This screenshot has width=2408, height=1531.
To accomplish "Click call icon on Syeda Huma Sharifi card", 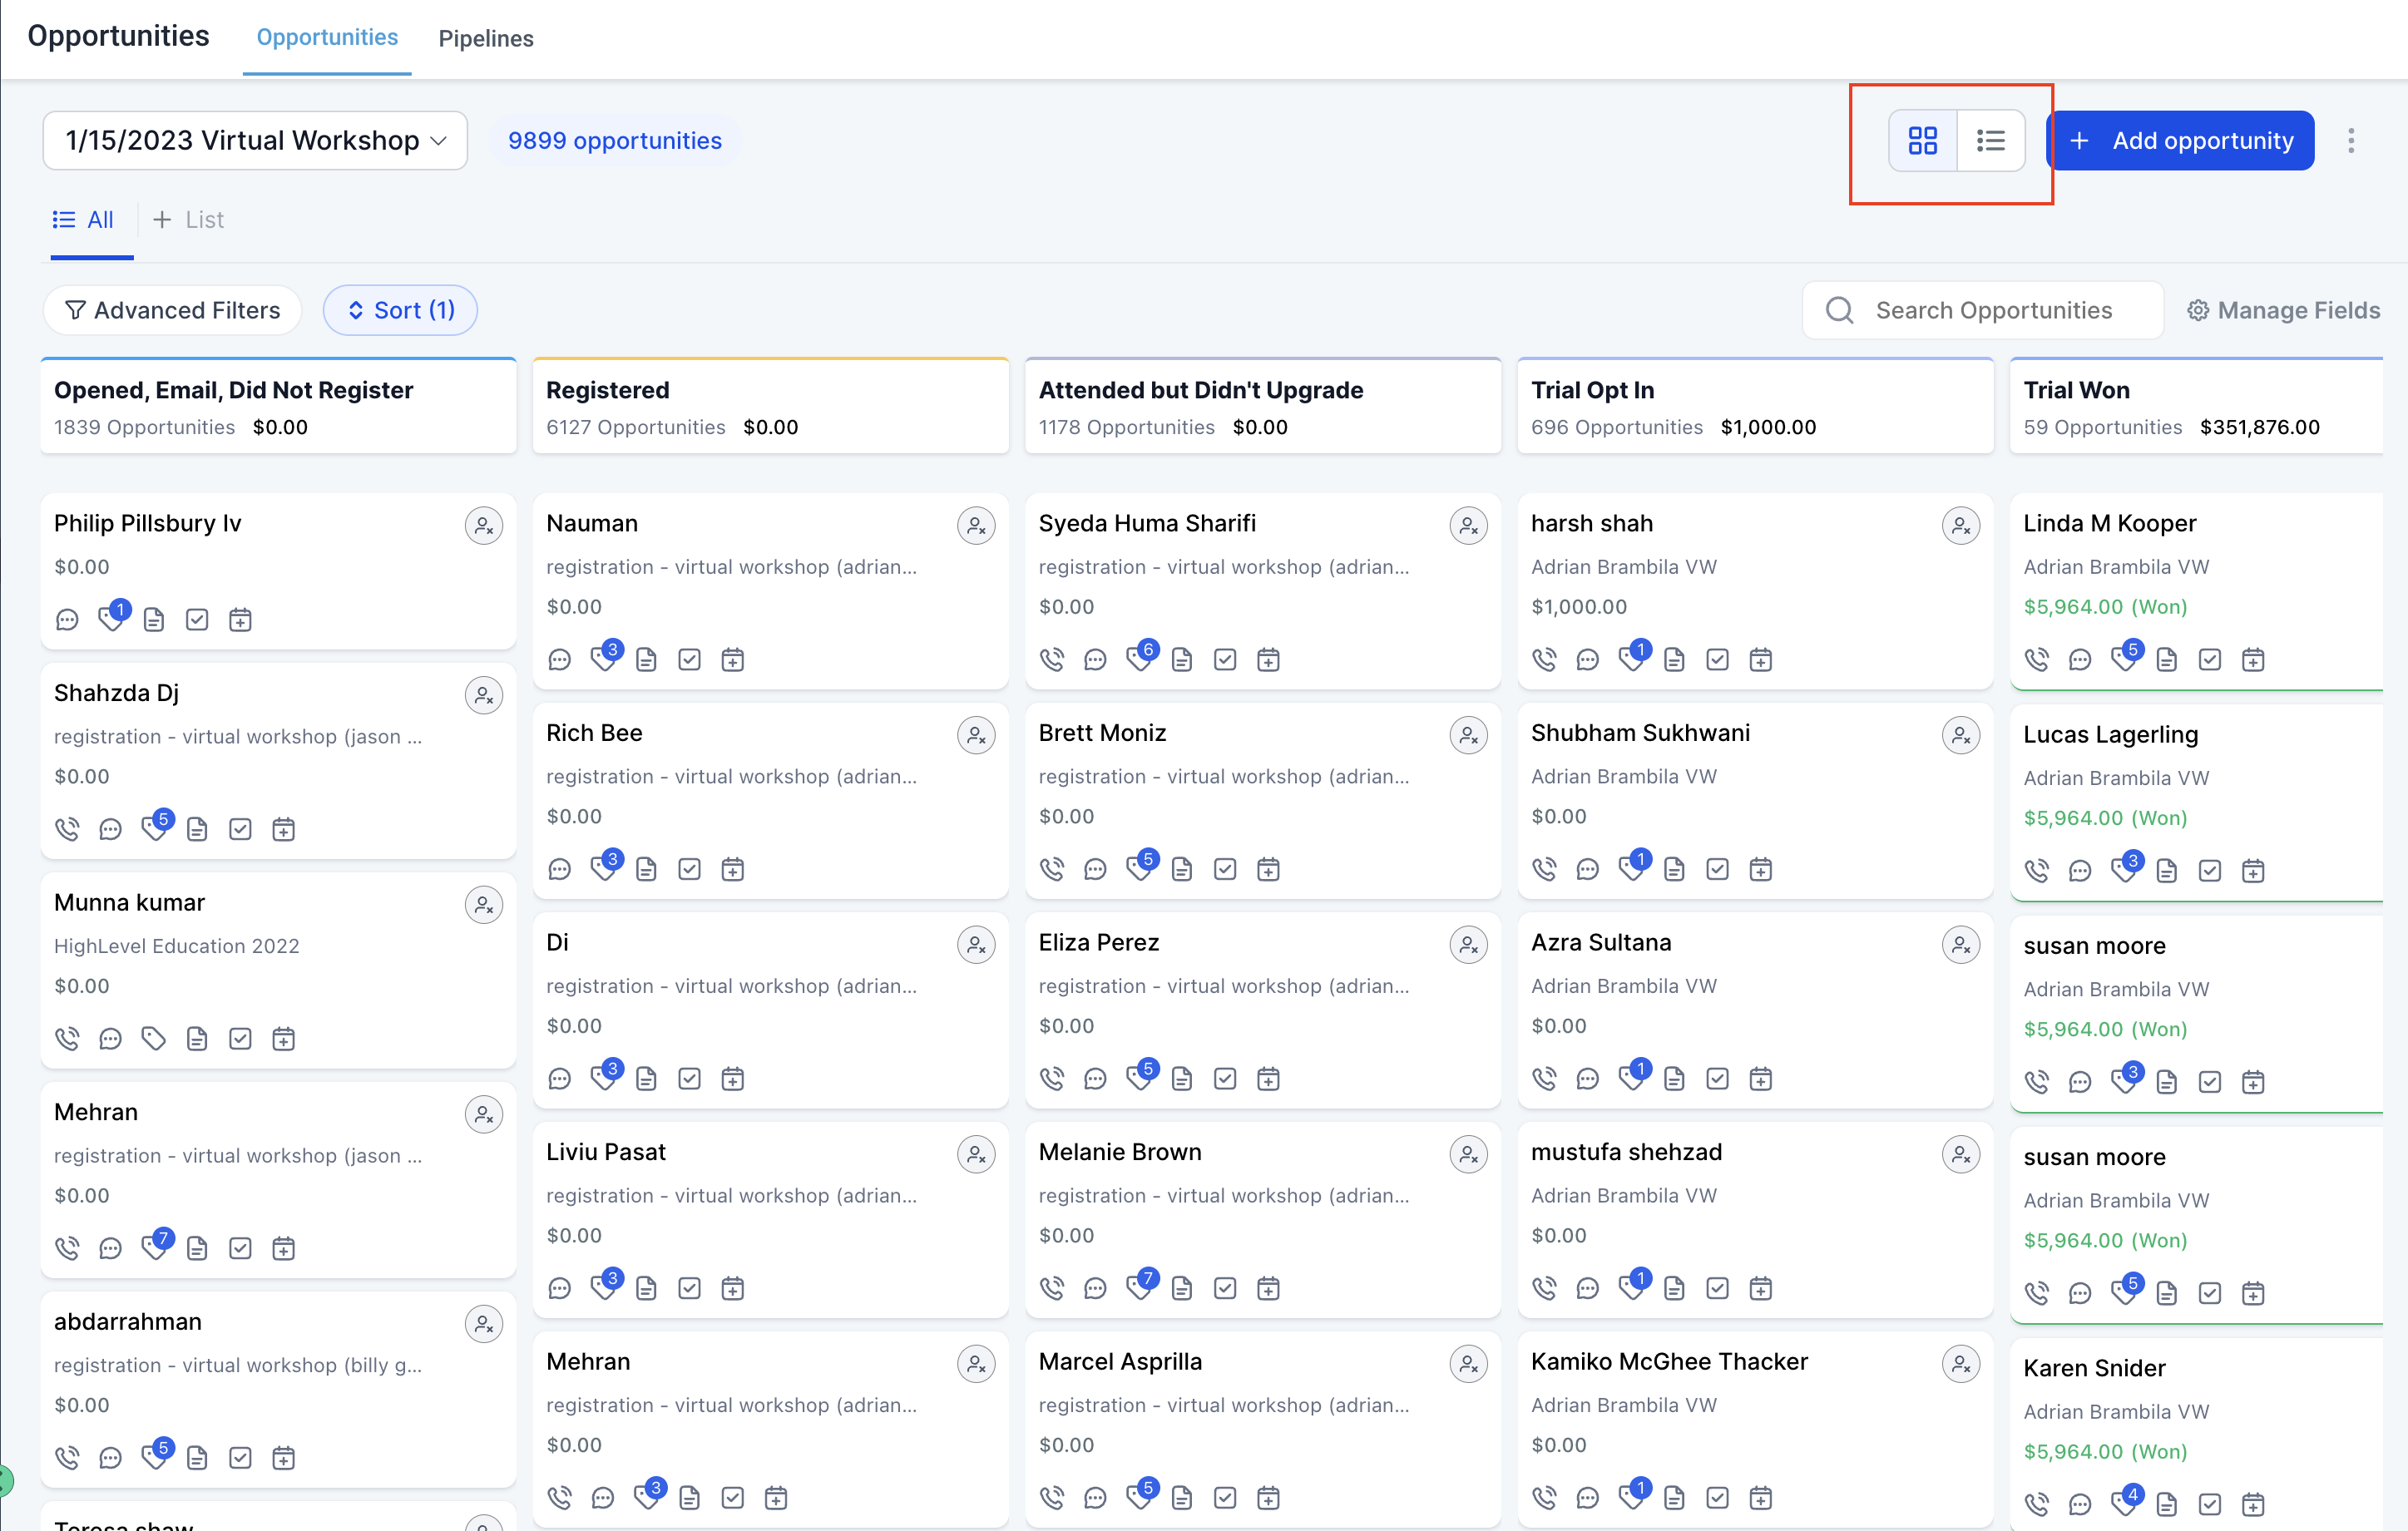I will (x=1052, y=660).
